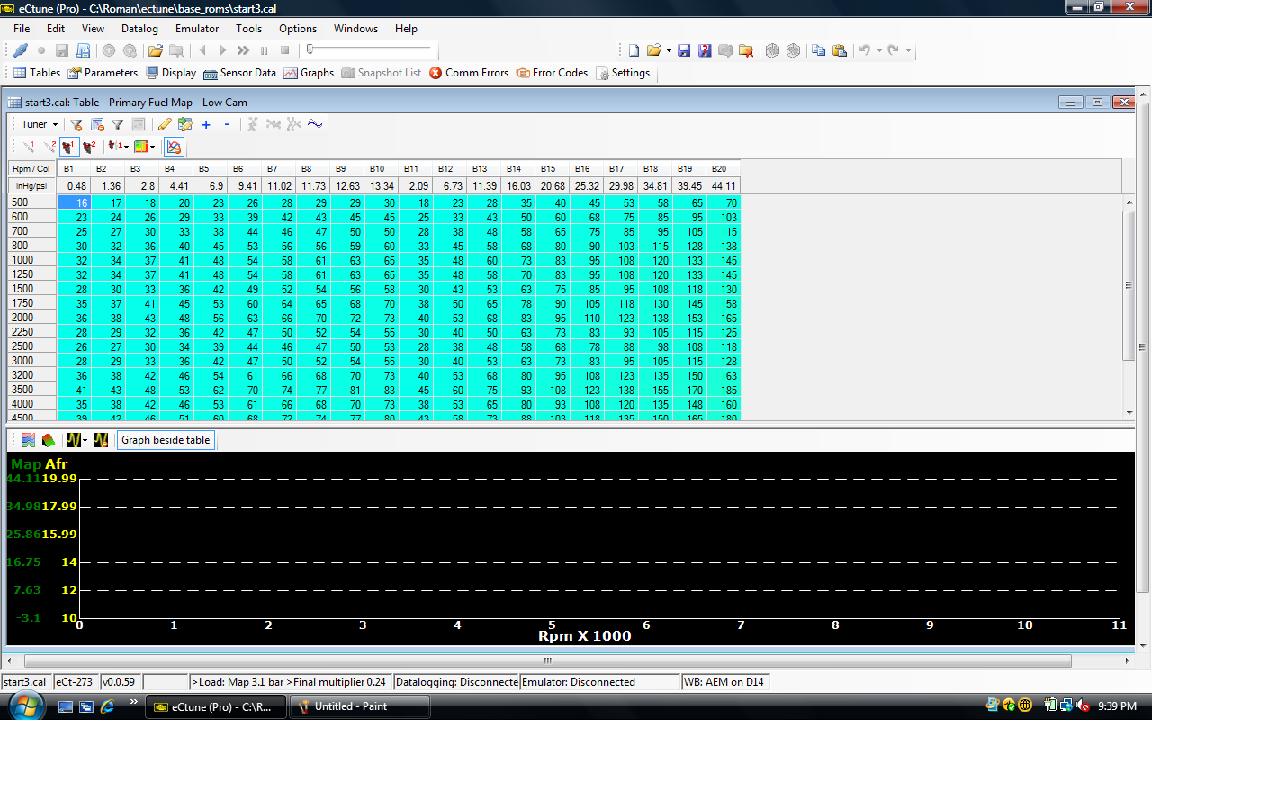Click the table vertical scrollbar down arrow

coord(1129,412)
